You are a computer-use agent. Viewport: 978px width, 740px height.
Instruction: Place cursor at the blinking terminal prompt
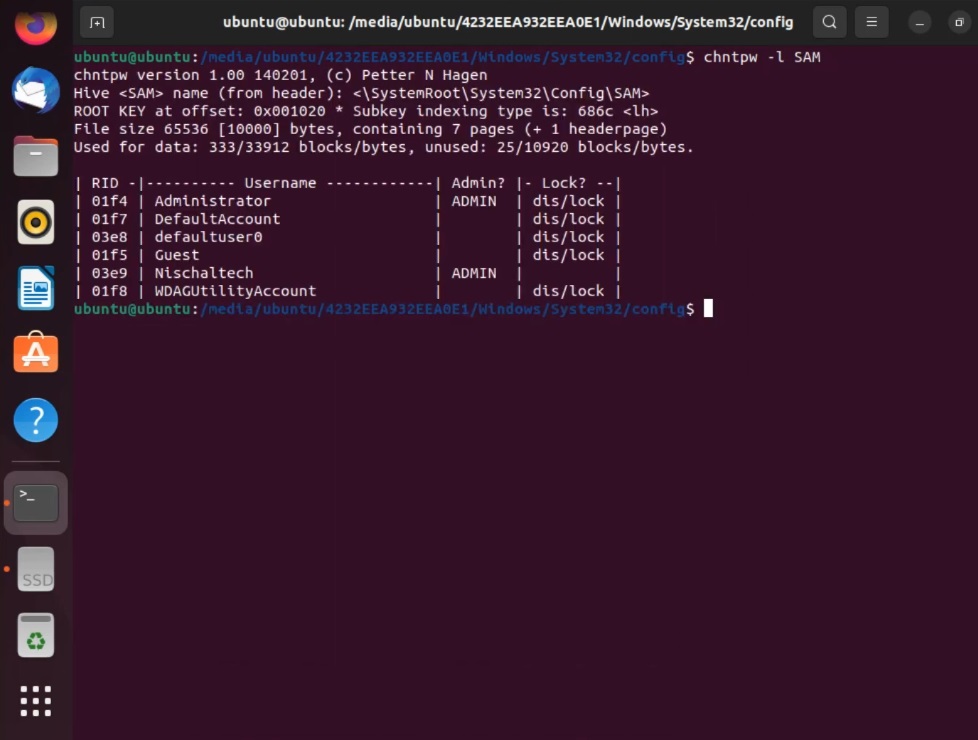(708, 309)
